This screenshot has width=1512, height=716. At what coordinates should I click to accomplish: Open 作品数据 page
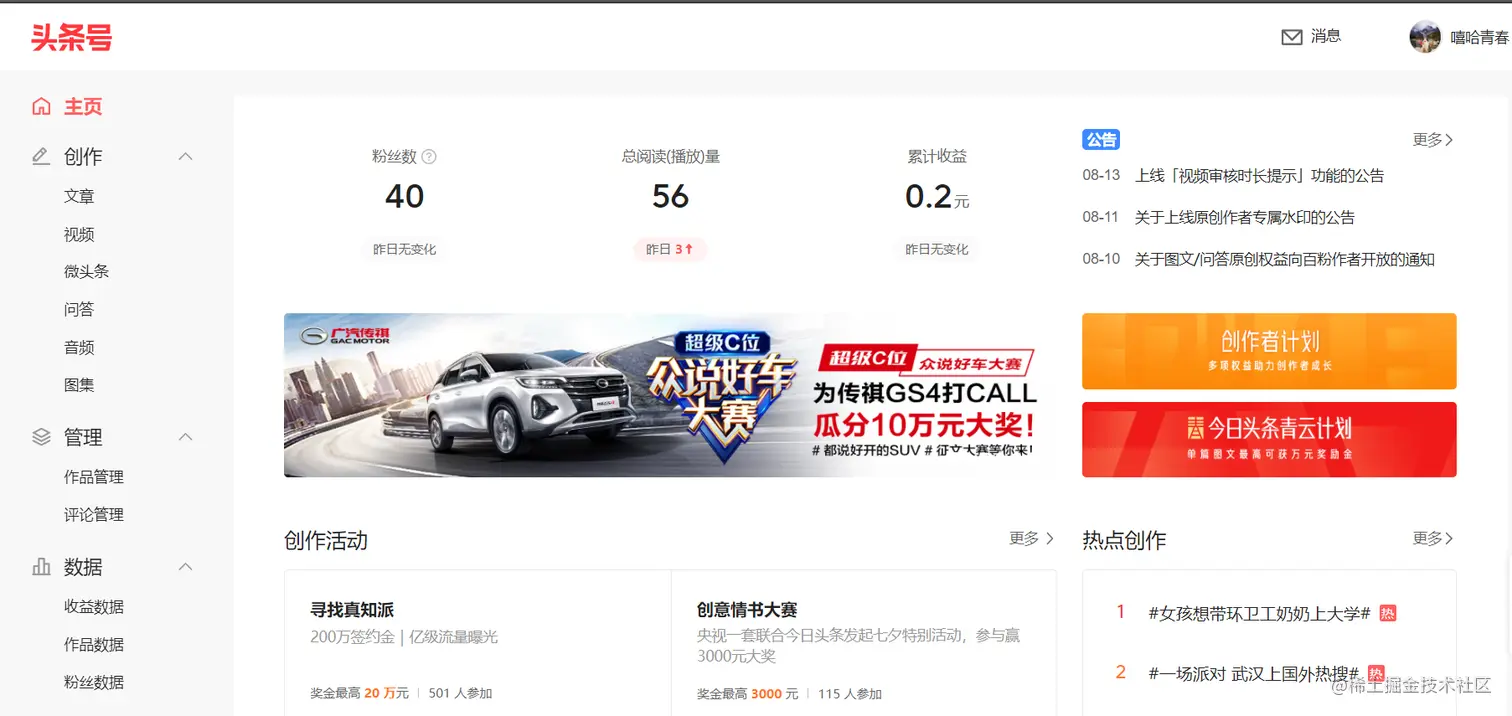coord(94,644)
